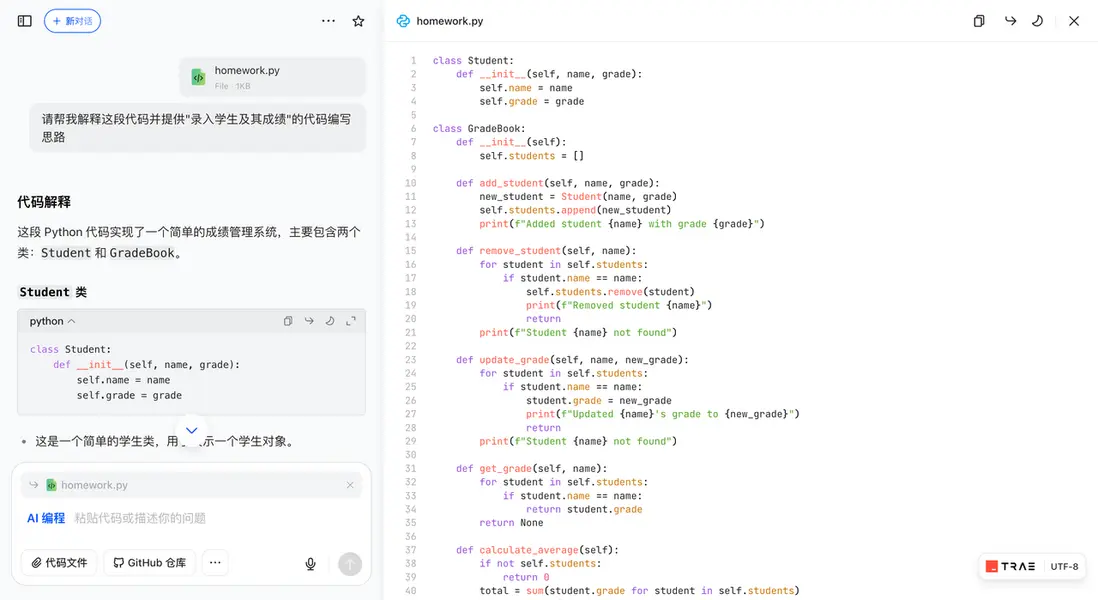Image resolution: width=1098 pixels, height=600 pixels.
Task: Click the export arrow icon in file viewer header
Action: pyautogui.click(x=1010, y=21)
